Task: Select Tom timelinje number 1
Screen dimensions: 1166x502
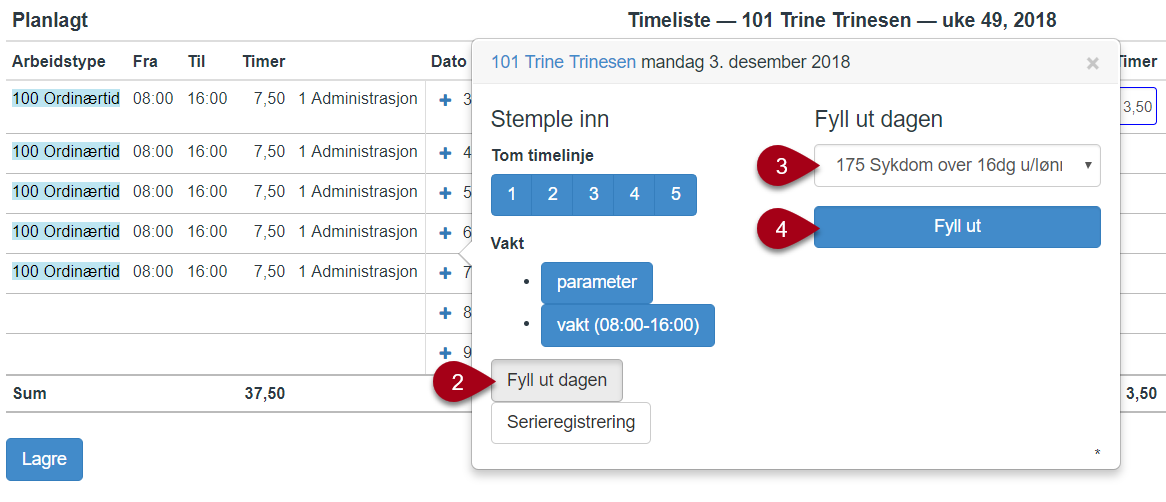Action: [512, 195]
